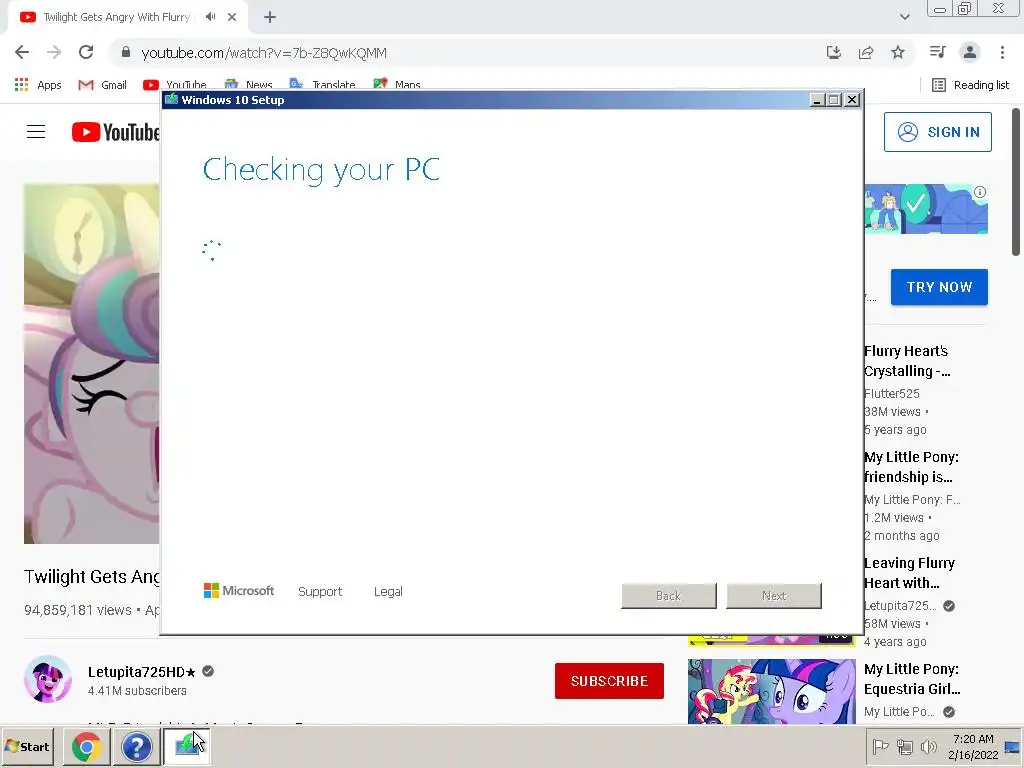Image resolution: width=1024 pixels, height=768 pixels.
Task: Open the volume tray icon
Action: pos(928,746)
